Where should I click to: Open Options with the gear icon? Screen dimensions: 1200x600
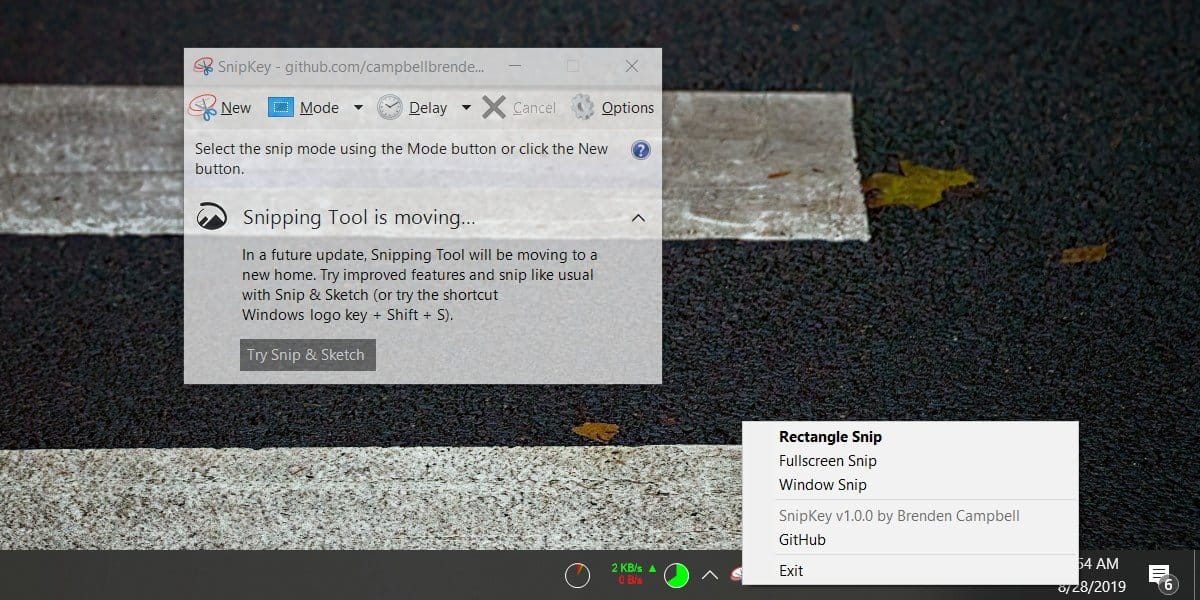coord(612,108)
